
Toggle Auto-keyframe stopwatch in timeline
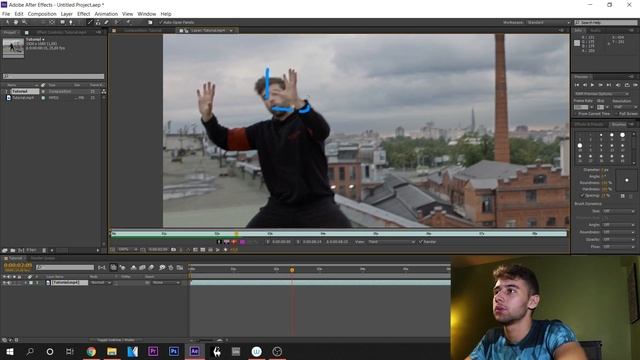(171, 267)
